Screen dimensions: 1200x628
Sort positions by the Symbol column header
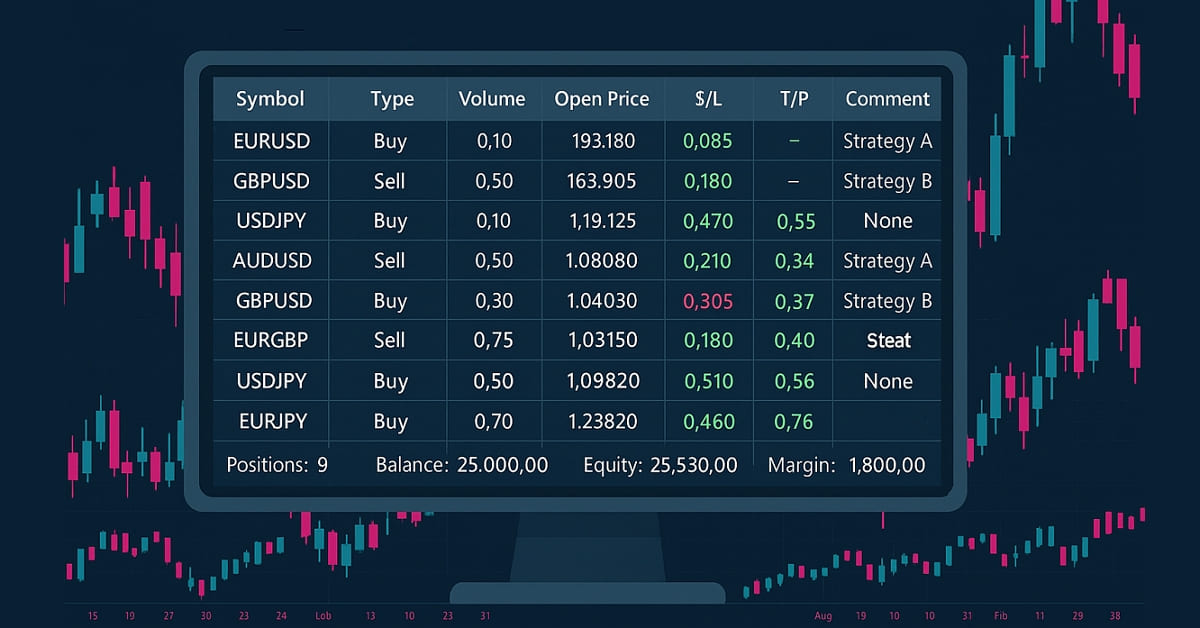pos(270,99)
